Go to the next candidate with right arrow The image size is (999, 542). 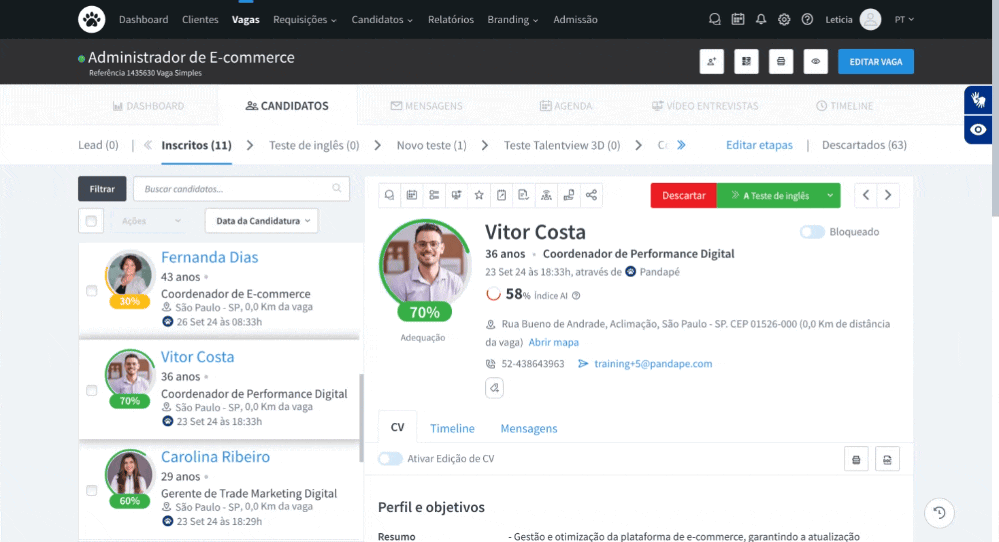click(887, 195)
